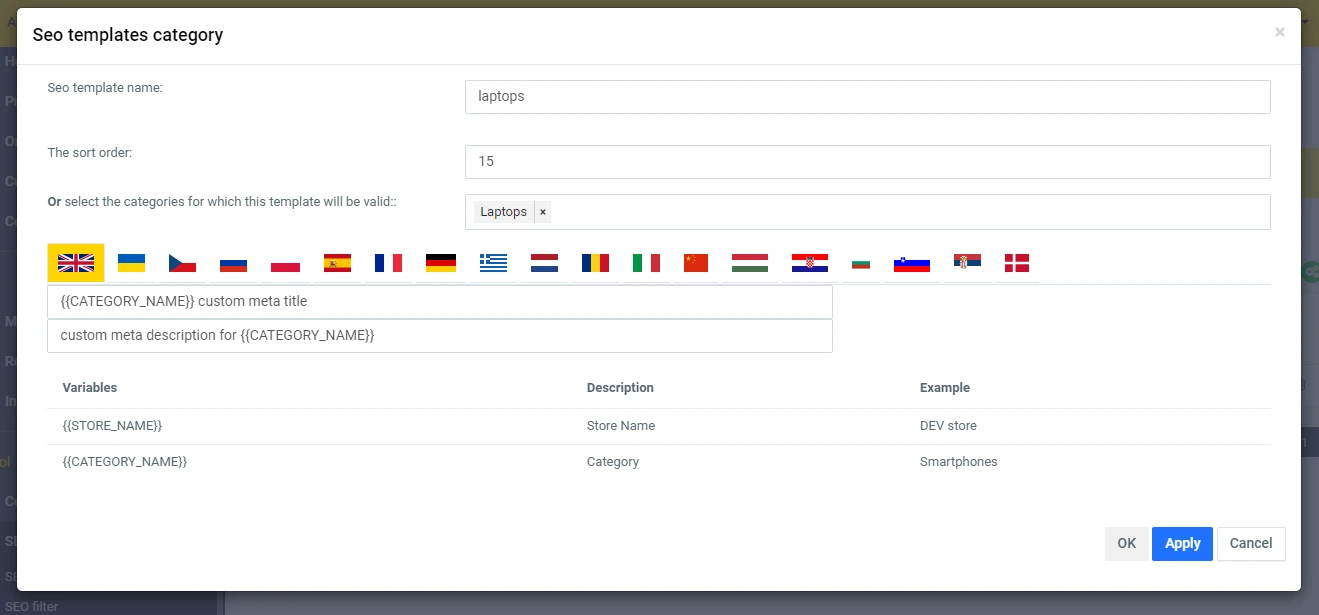Remove the Laptops category tag

pos(543,212)
